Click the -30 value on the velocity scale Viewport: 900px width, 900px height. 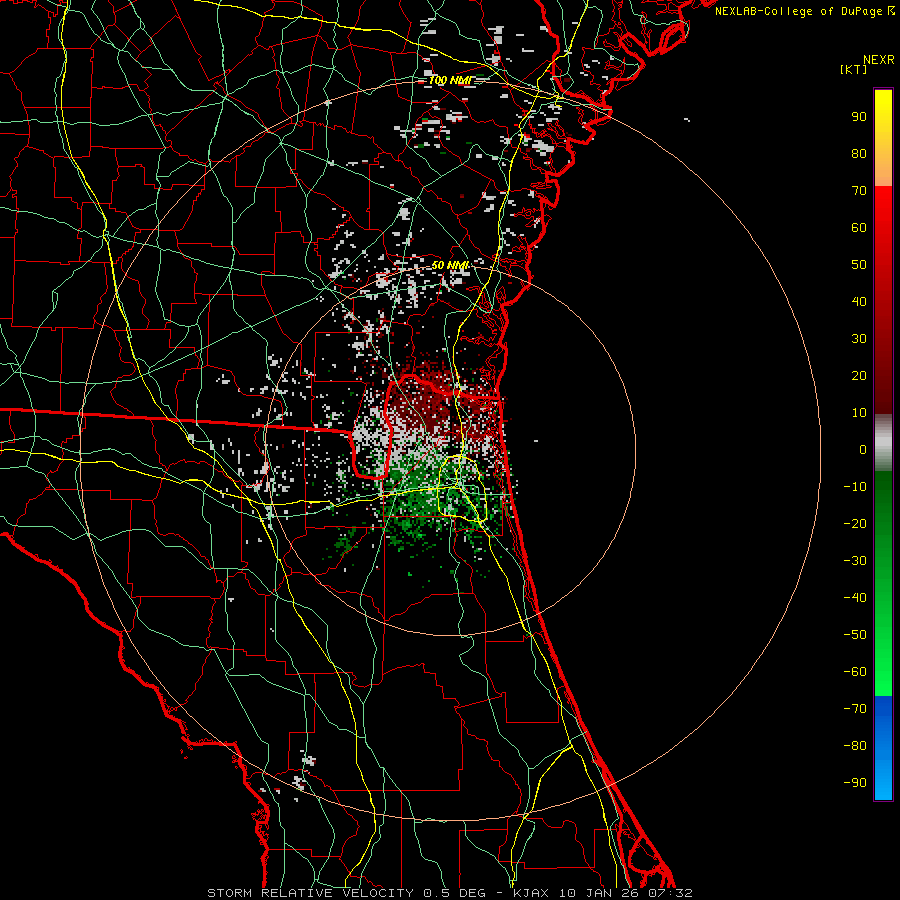click(855, 561)
